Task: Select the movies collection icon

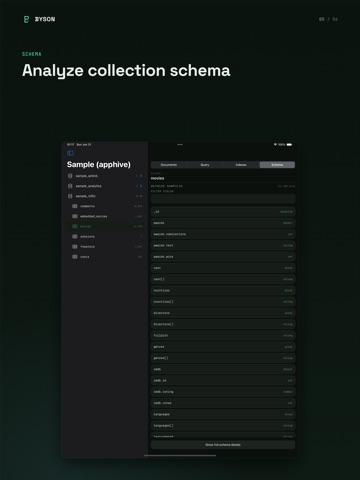Action: 75,226
